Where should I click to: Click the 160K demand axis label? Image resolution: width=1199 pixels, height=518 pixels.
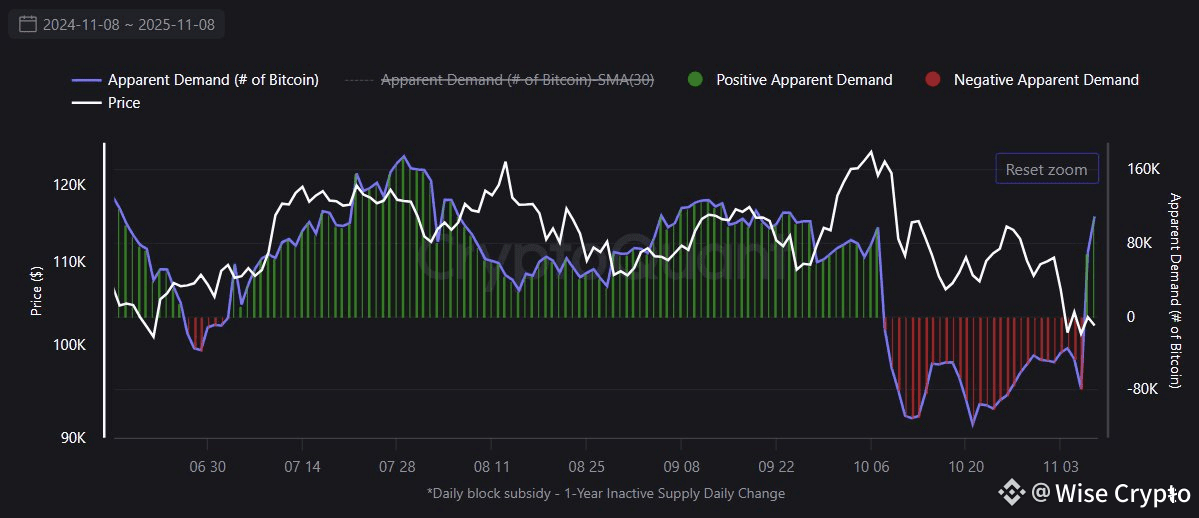pos(1144,168)
